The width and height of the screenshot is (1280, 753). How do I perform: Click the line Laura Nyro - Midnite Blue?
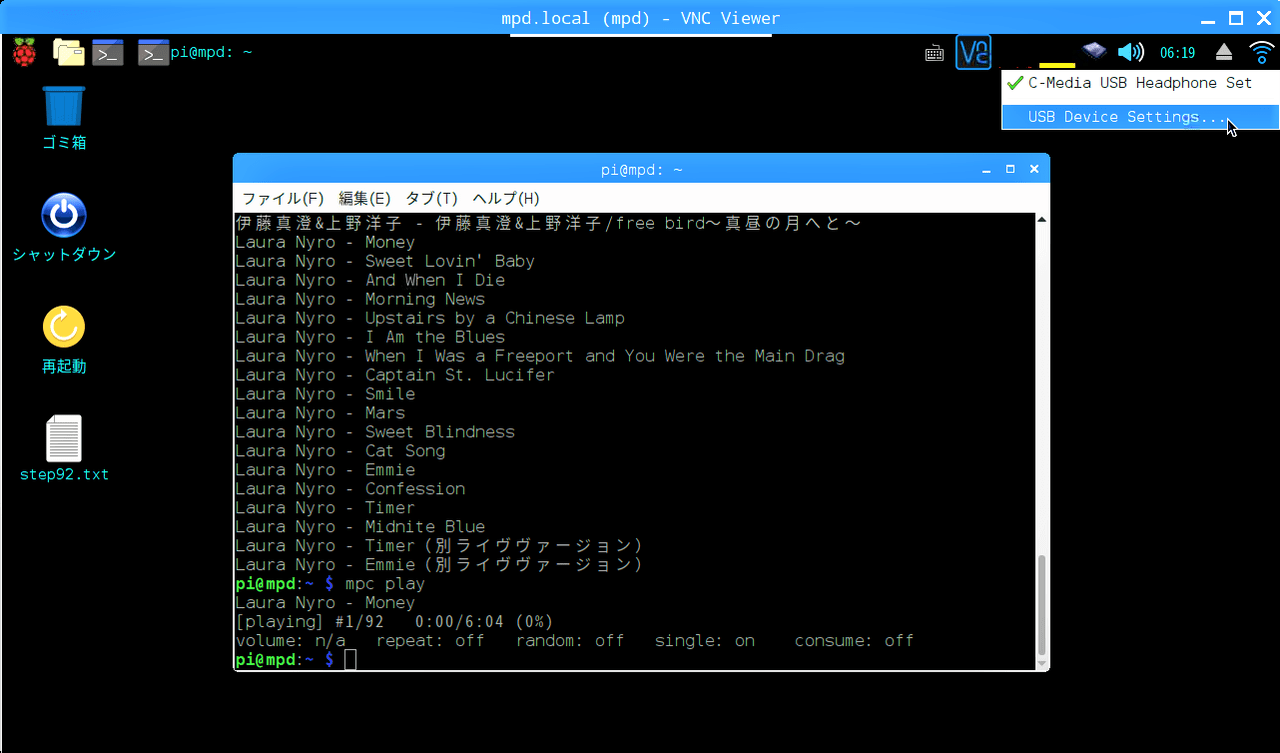click(360, 527)
